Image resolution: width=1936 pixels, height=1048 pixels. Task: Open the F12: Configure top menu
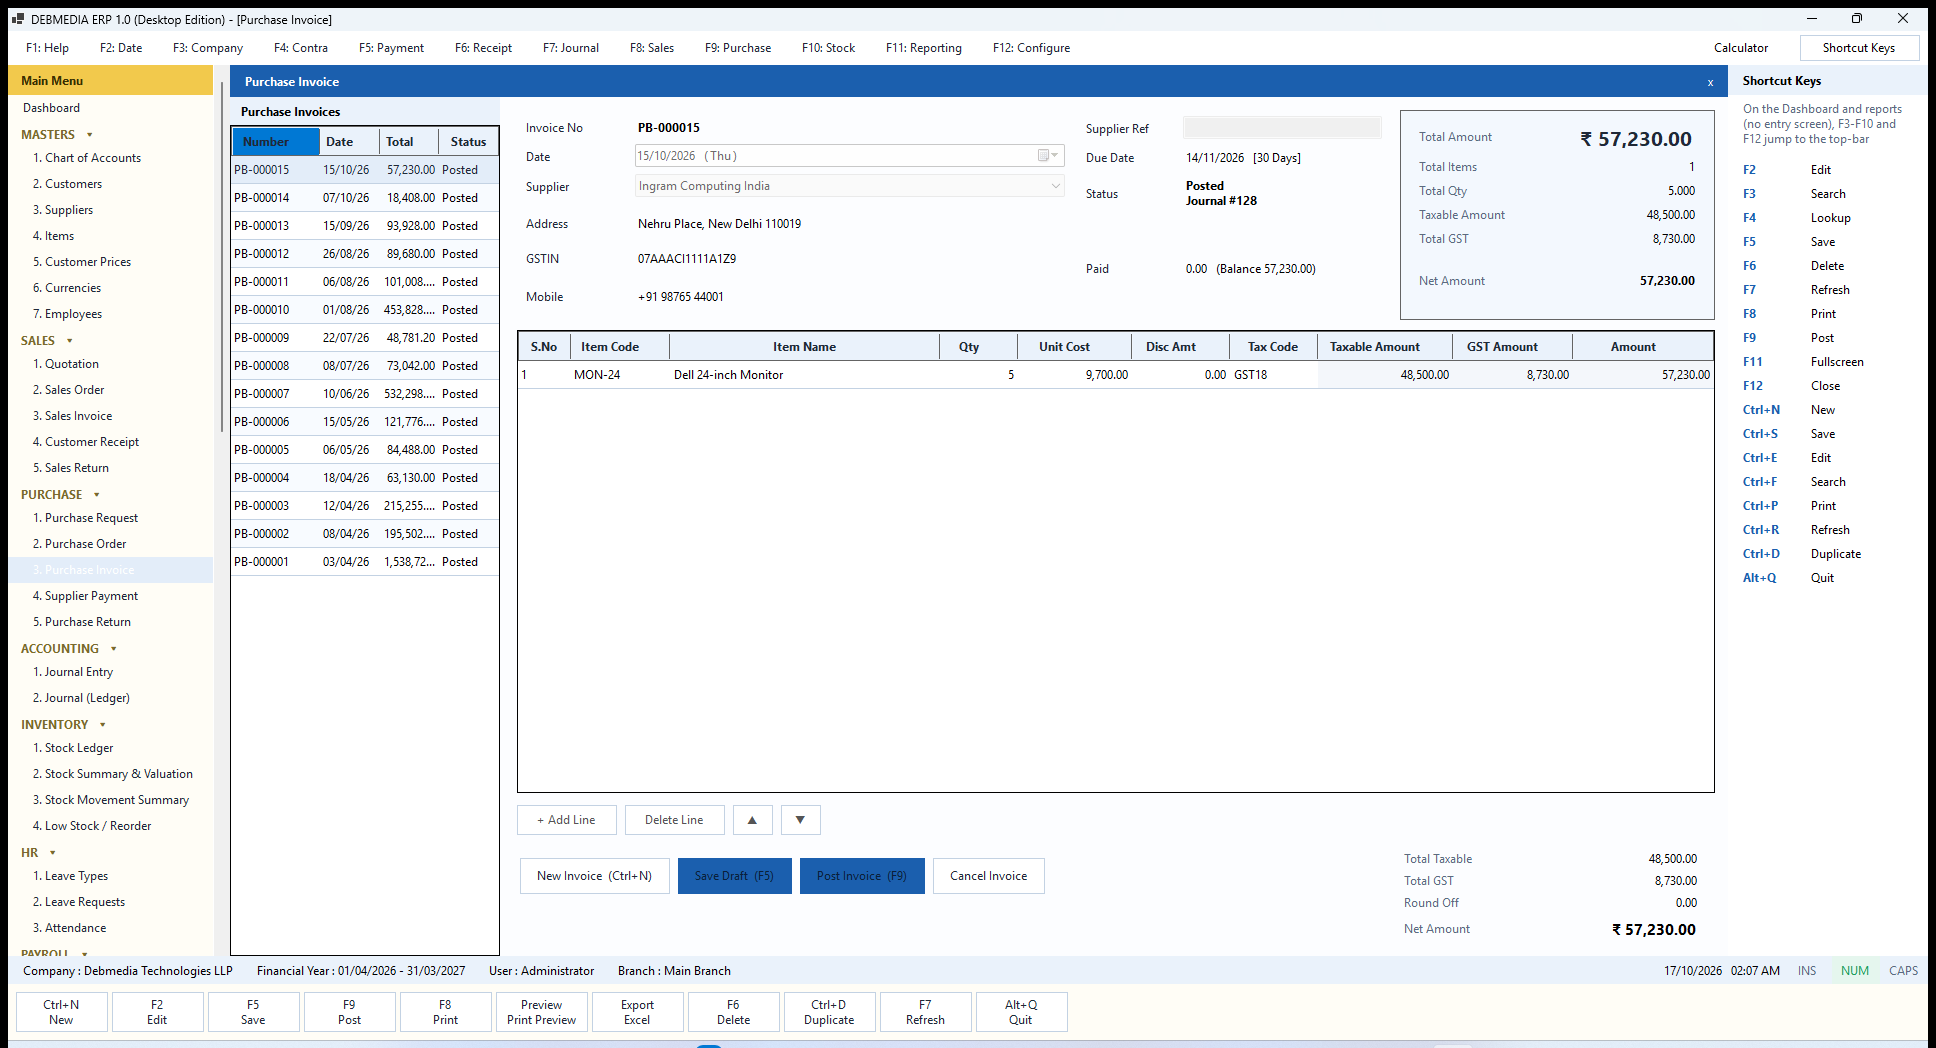pyautogui.click(x=1031, y=48)
